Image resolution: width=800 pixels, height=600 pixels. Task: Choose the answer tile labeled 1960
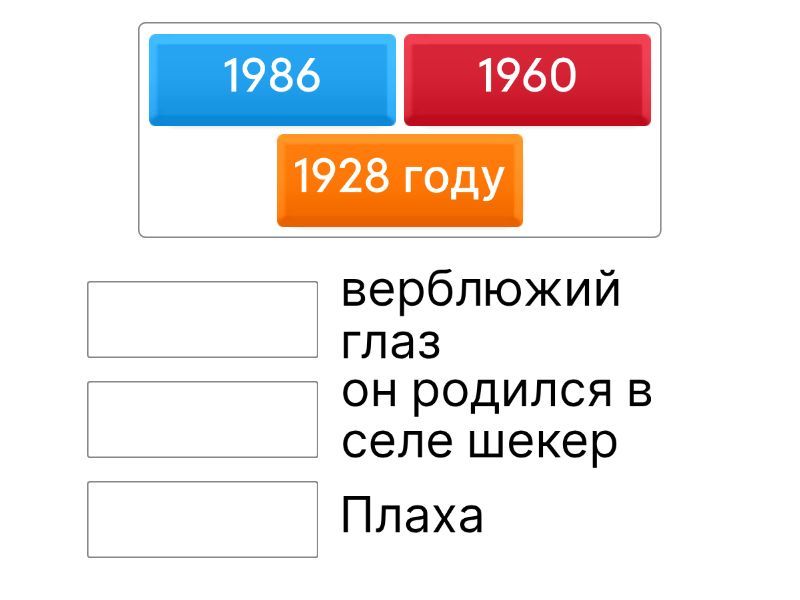527,79
